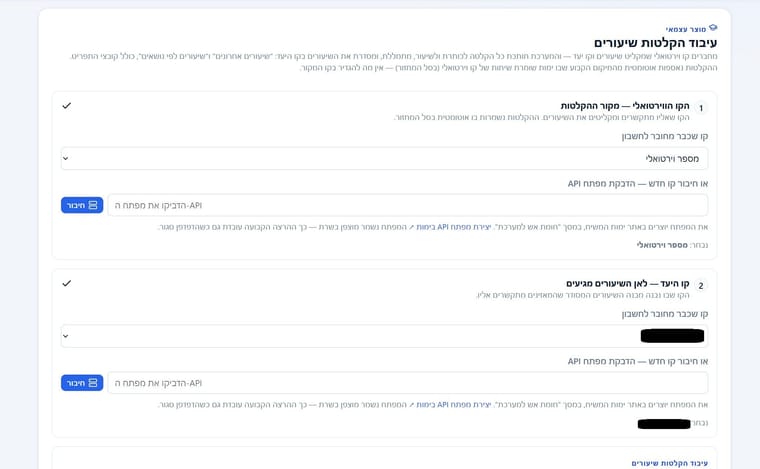Click the heading 'קו היעד — לאן השיעורים מגיעים'
The width and height of the screenshot is (760, 469).
click(x=628, y=283)
